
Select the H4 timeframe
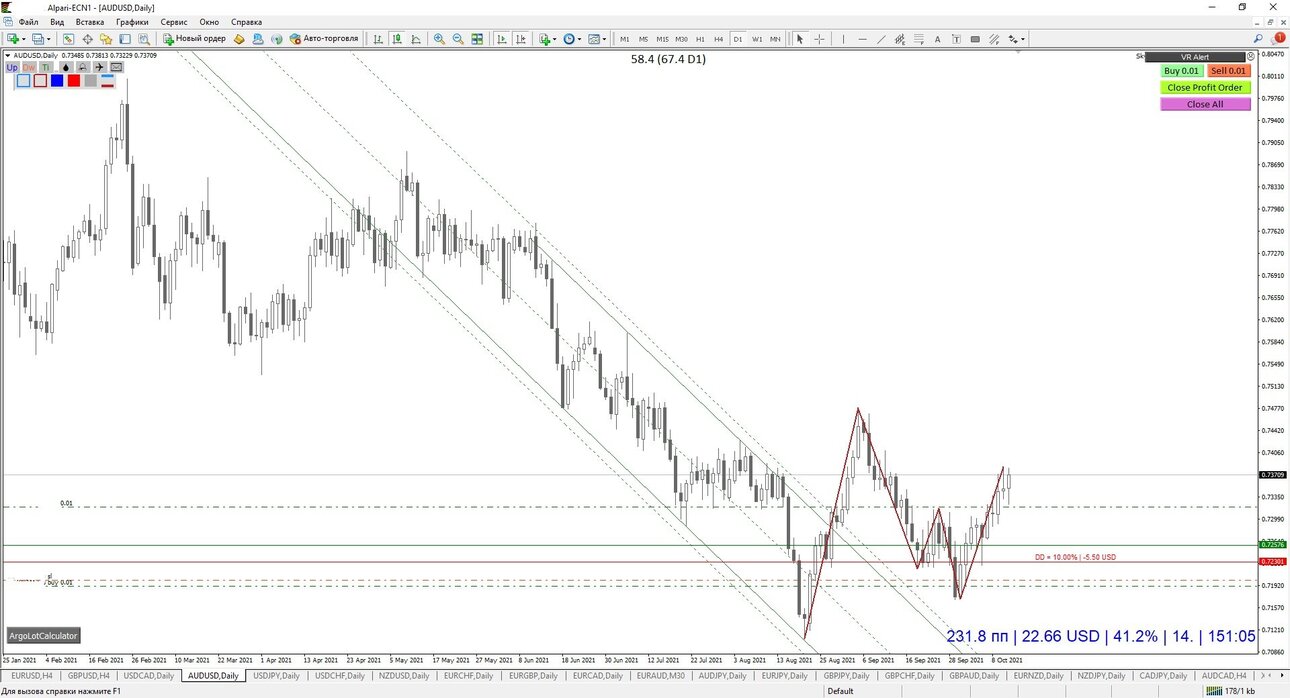[718, 39]
